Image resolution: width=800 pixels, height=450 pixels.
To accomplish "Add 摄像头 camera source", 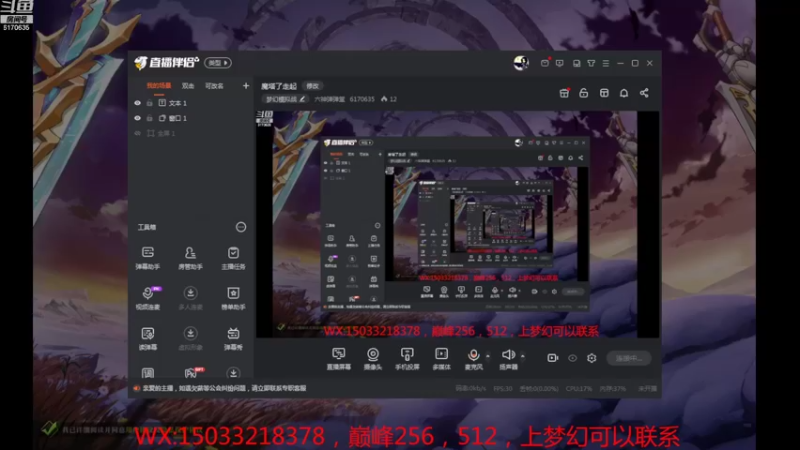I will (x=373, y=358).
